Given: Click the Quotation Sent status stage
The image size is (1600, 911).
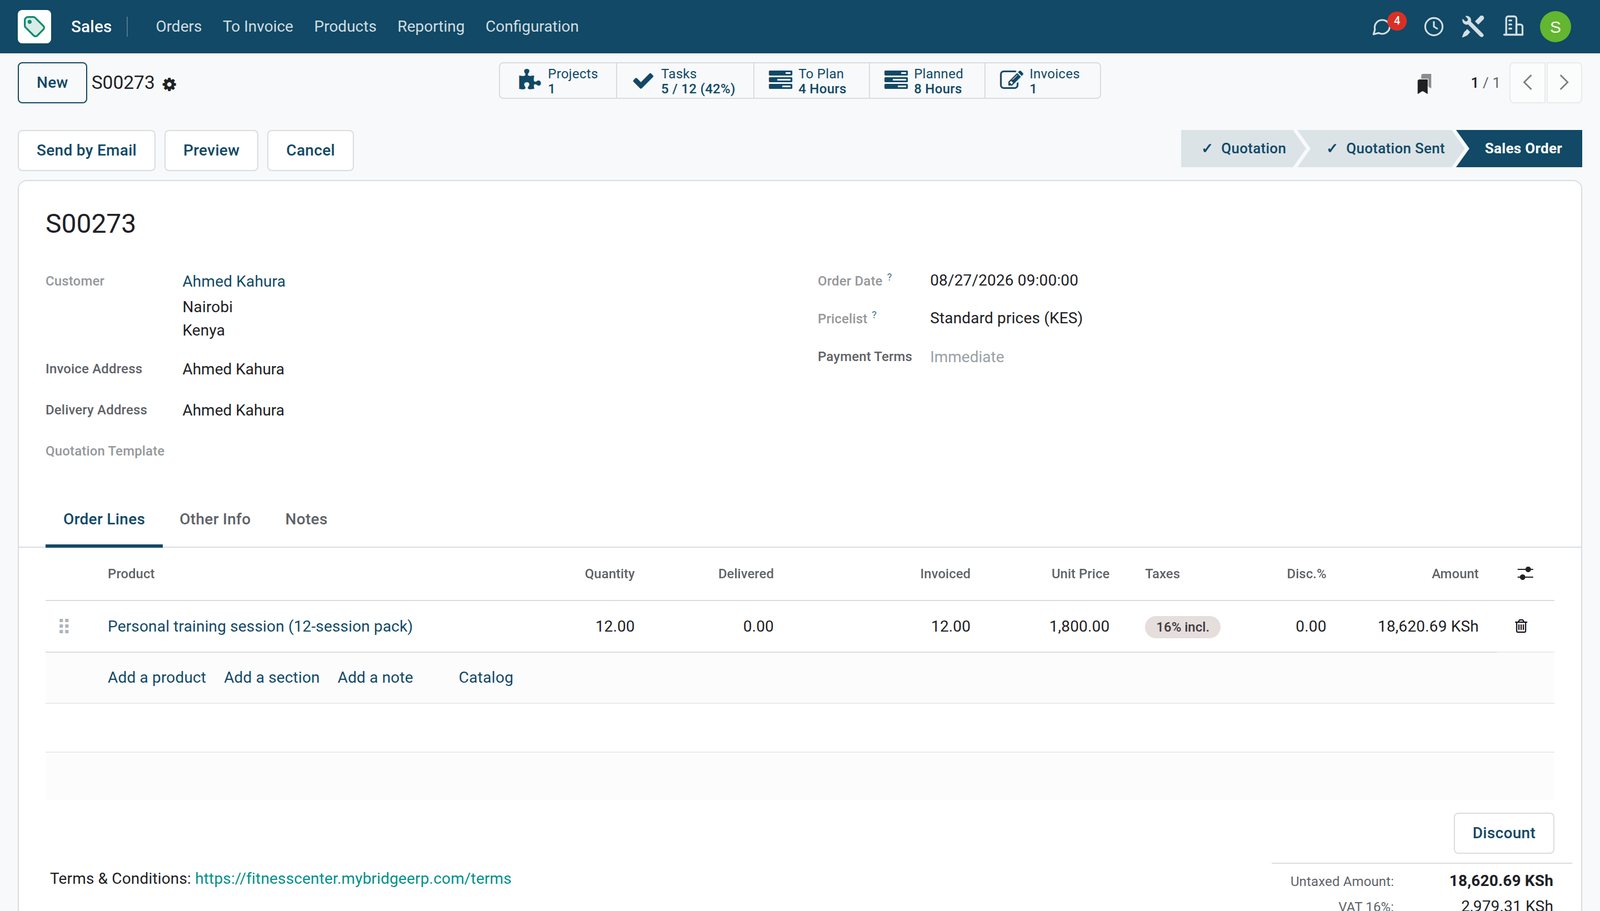Looking at the screenshot, I should 1384,148.
